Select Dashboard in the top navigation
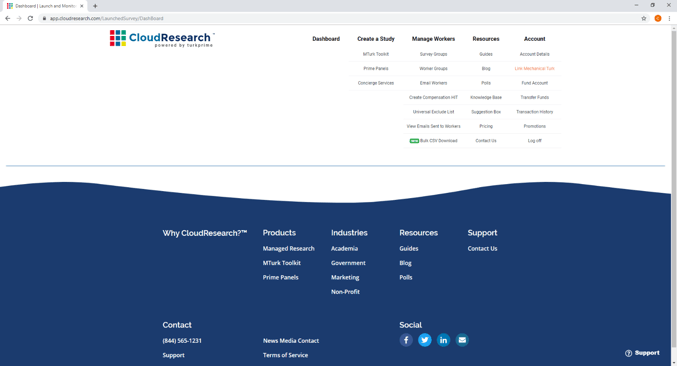This screenshot has width=677, height=366. pos(326,39)
